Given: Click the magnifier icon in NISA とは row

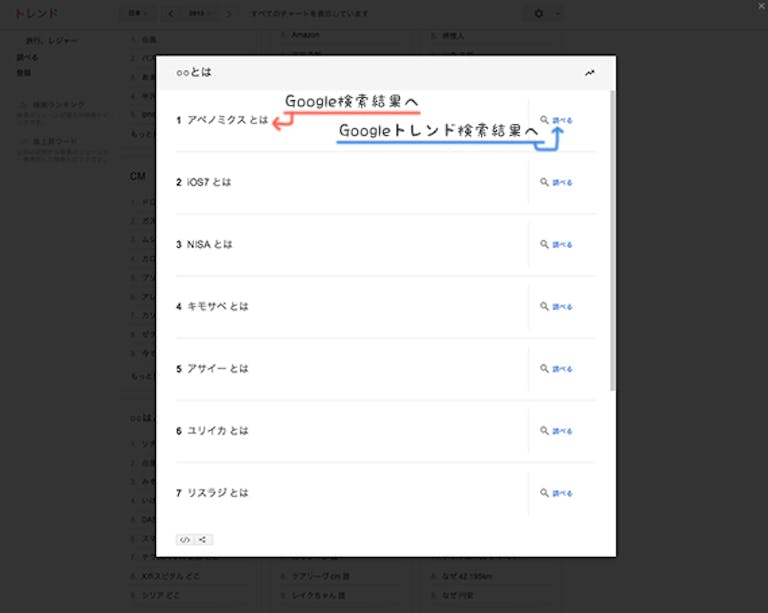Looking at the screenshot, I should (x=544, y=244).
